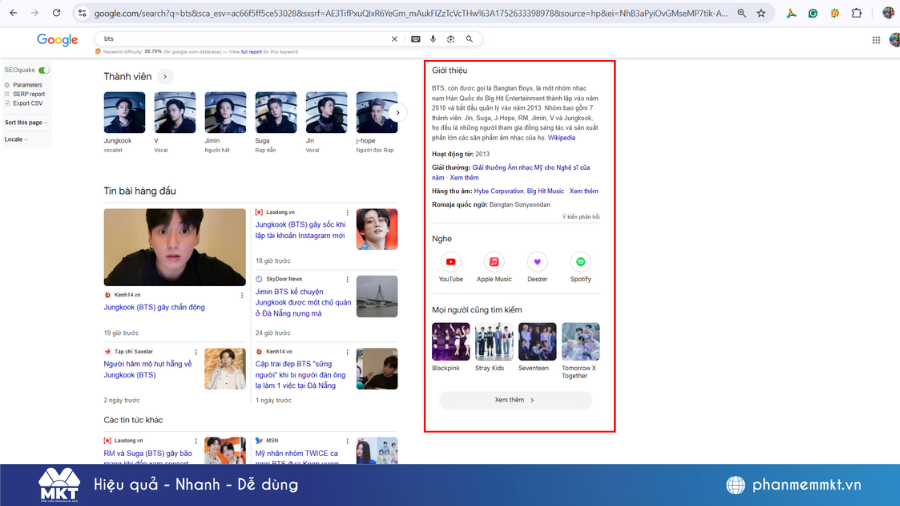Open SEOquake Parameters
Image resolution: width=900 pixels, height=506 pixels.
point(27,85)
